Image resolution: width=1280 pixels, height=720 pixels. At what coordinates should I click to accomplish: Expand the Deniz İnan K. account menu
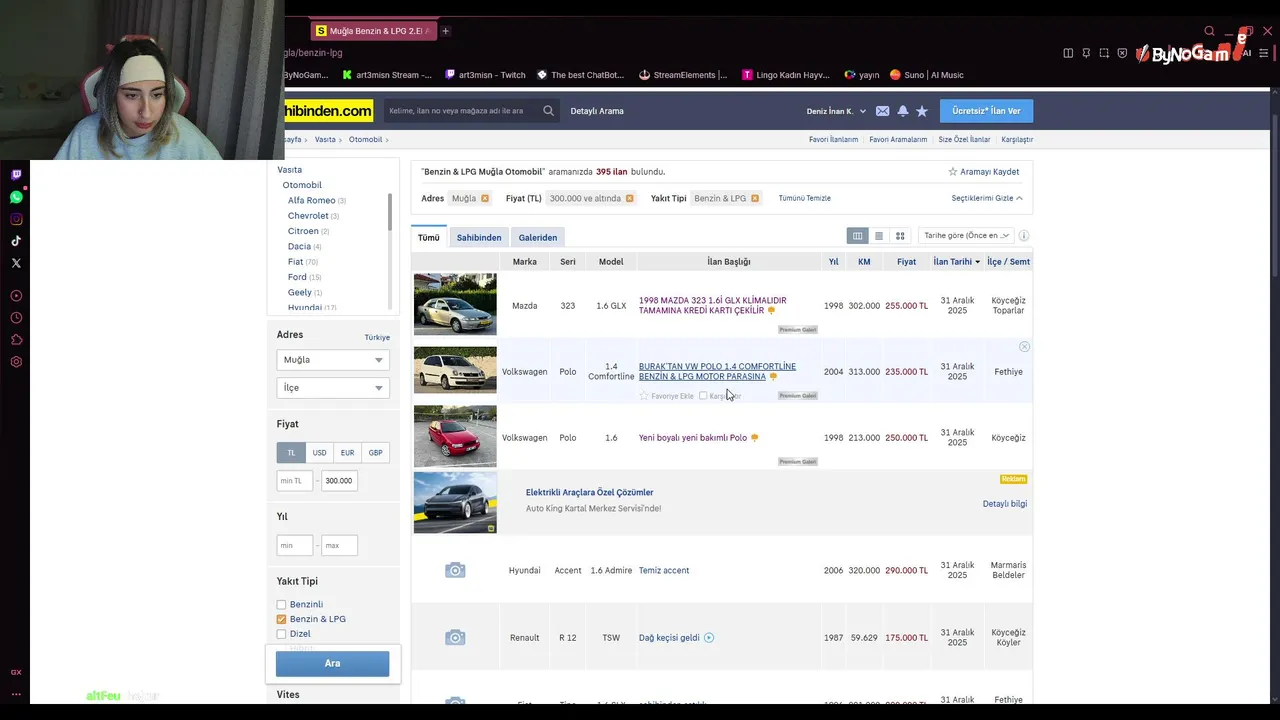point(836,111)
